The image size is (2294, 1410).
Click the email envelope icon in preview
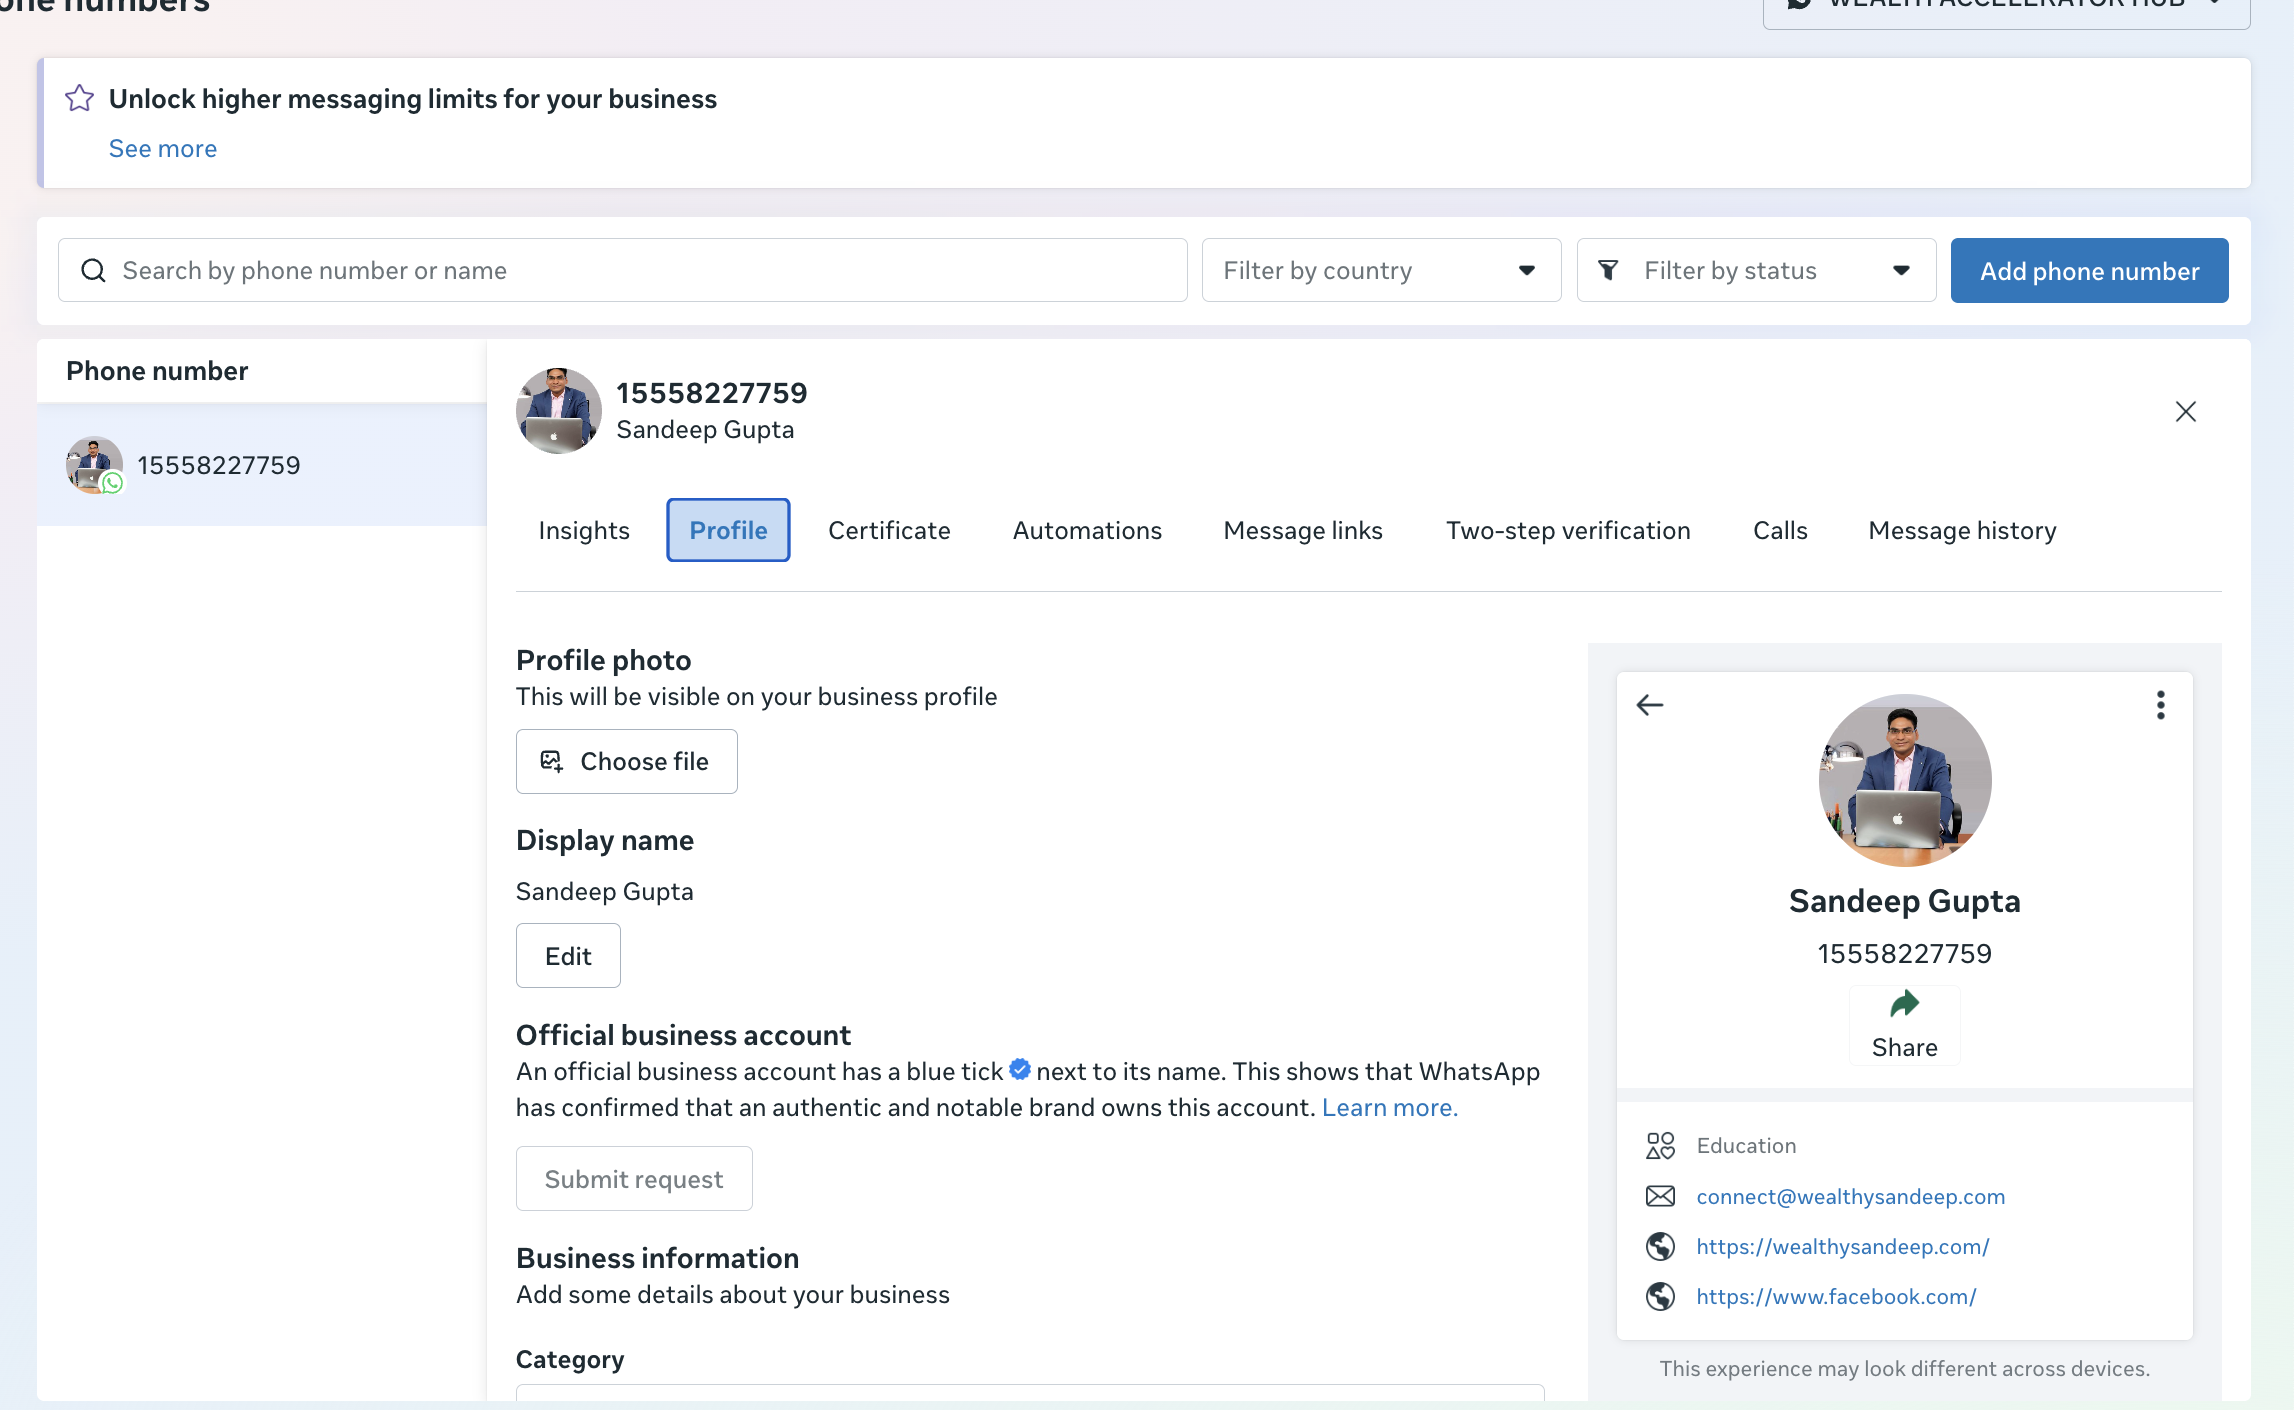[1661, 1196]
